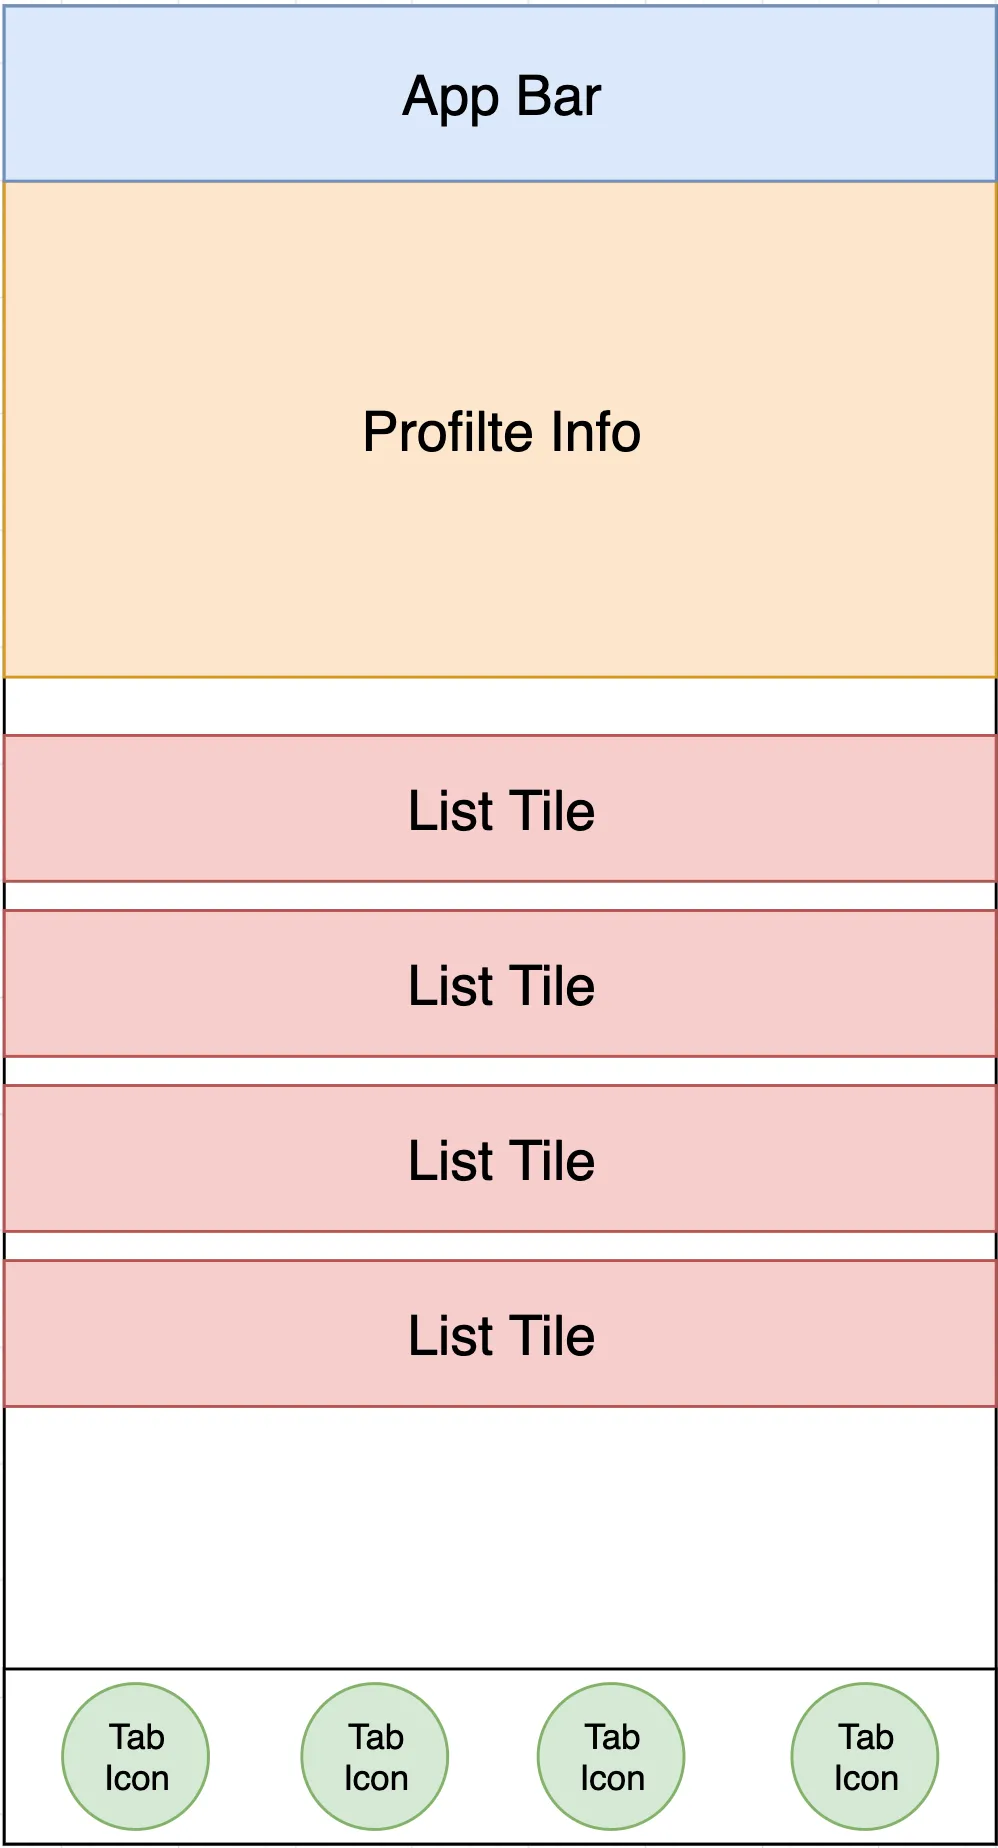Click the empty white area below the List Tiles
Screen dimensions: 998x1848
(x=500, y=1537)
